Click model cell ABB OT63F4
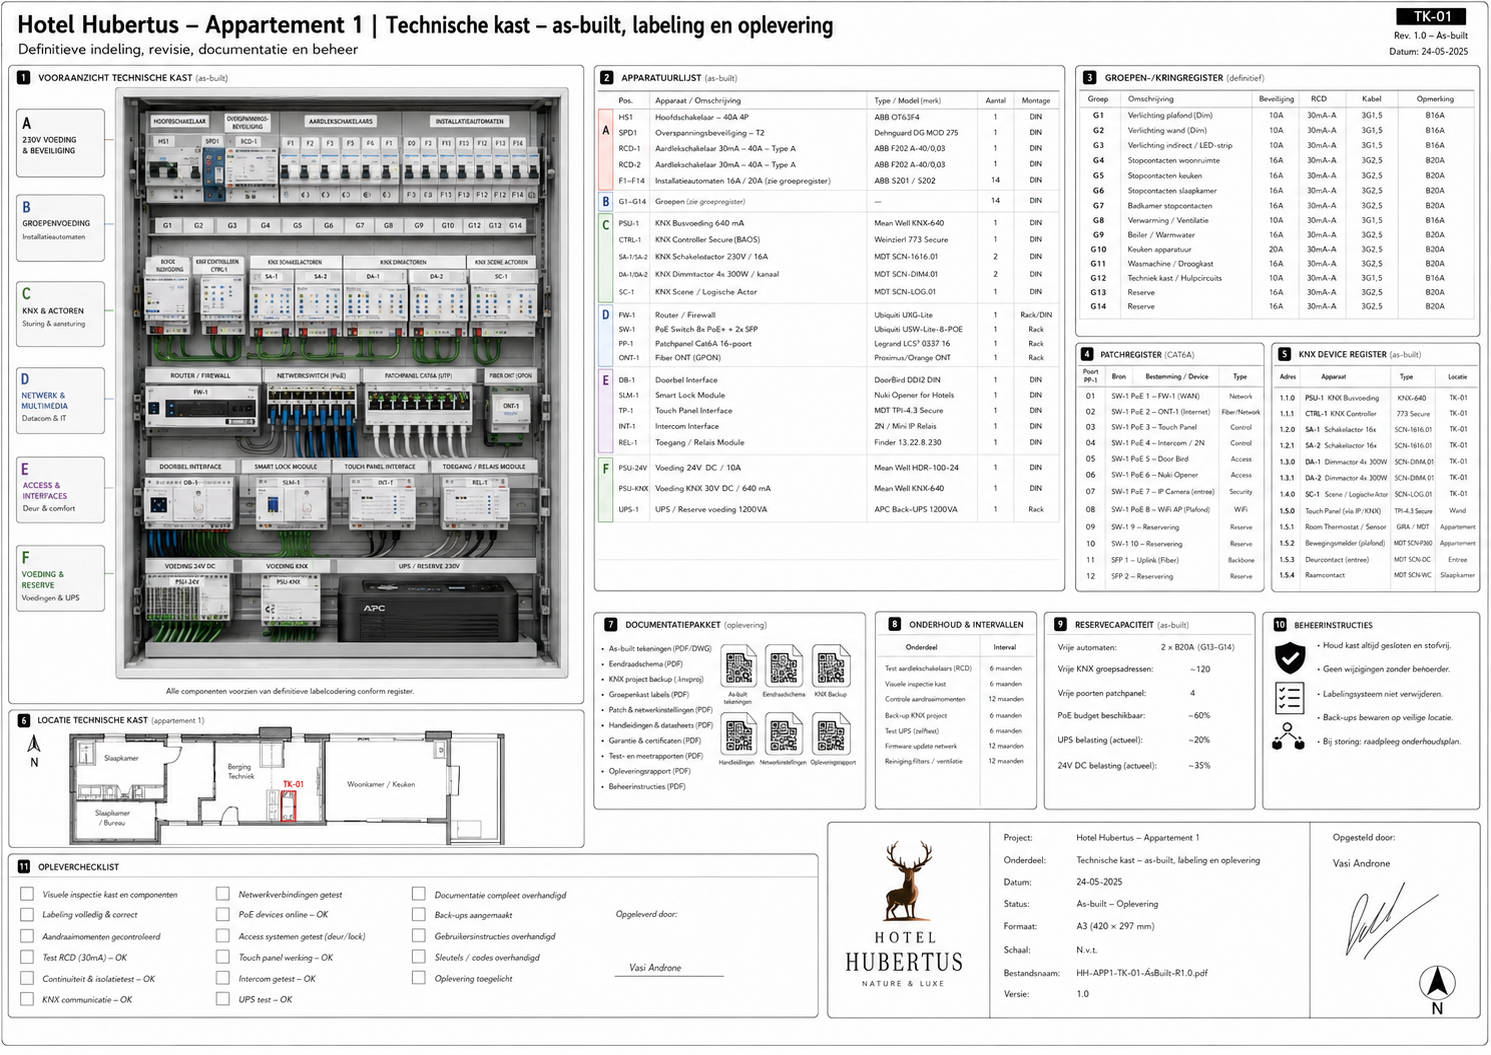Viewport: 1491px width, 1055px height. [x=897, y=117]
